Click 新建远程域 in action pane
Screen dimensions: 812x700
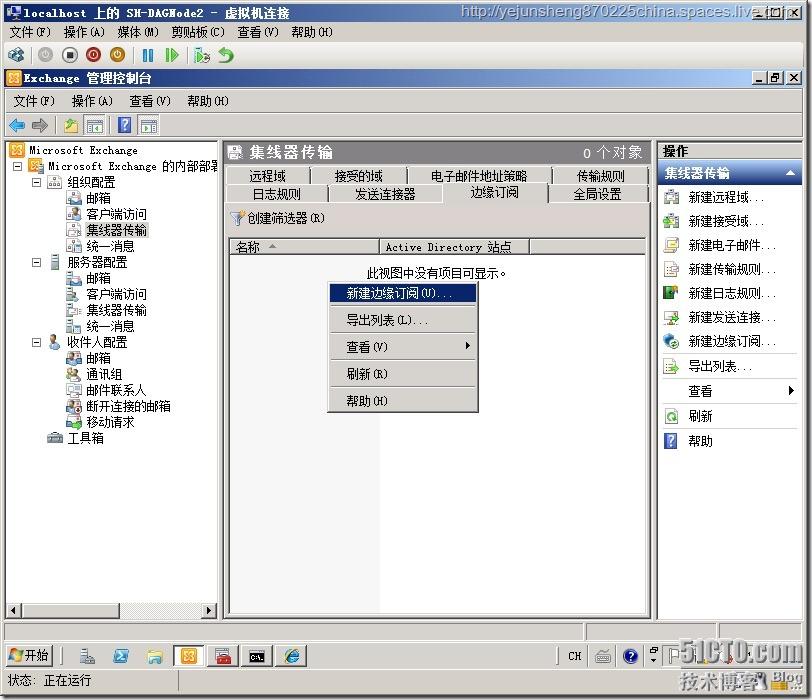(726, 197)
